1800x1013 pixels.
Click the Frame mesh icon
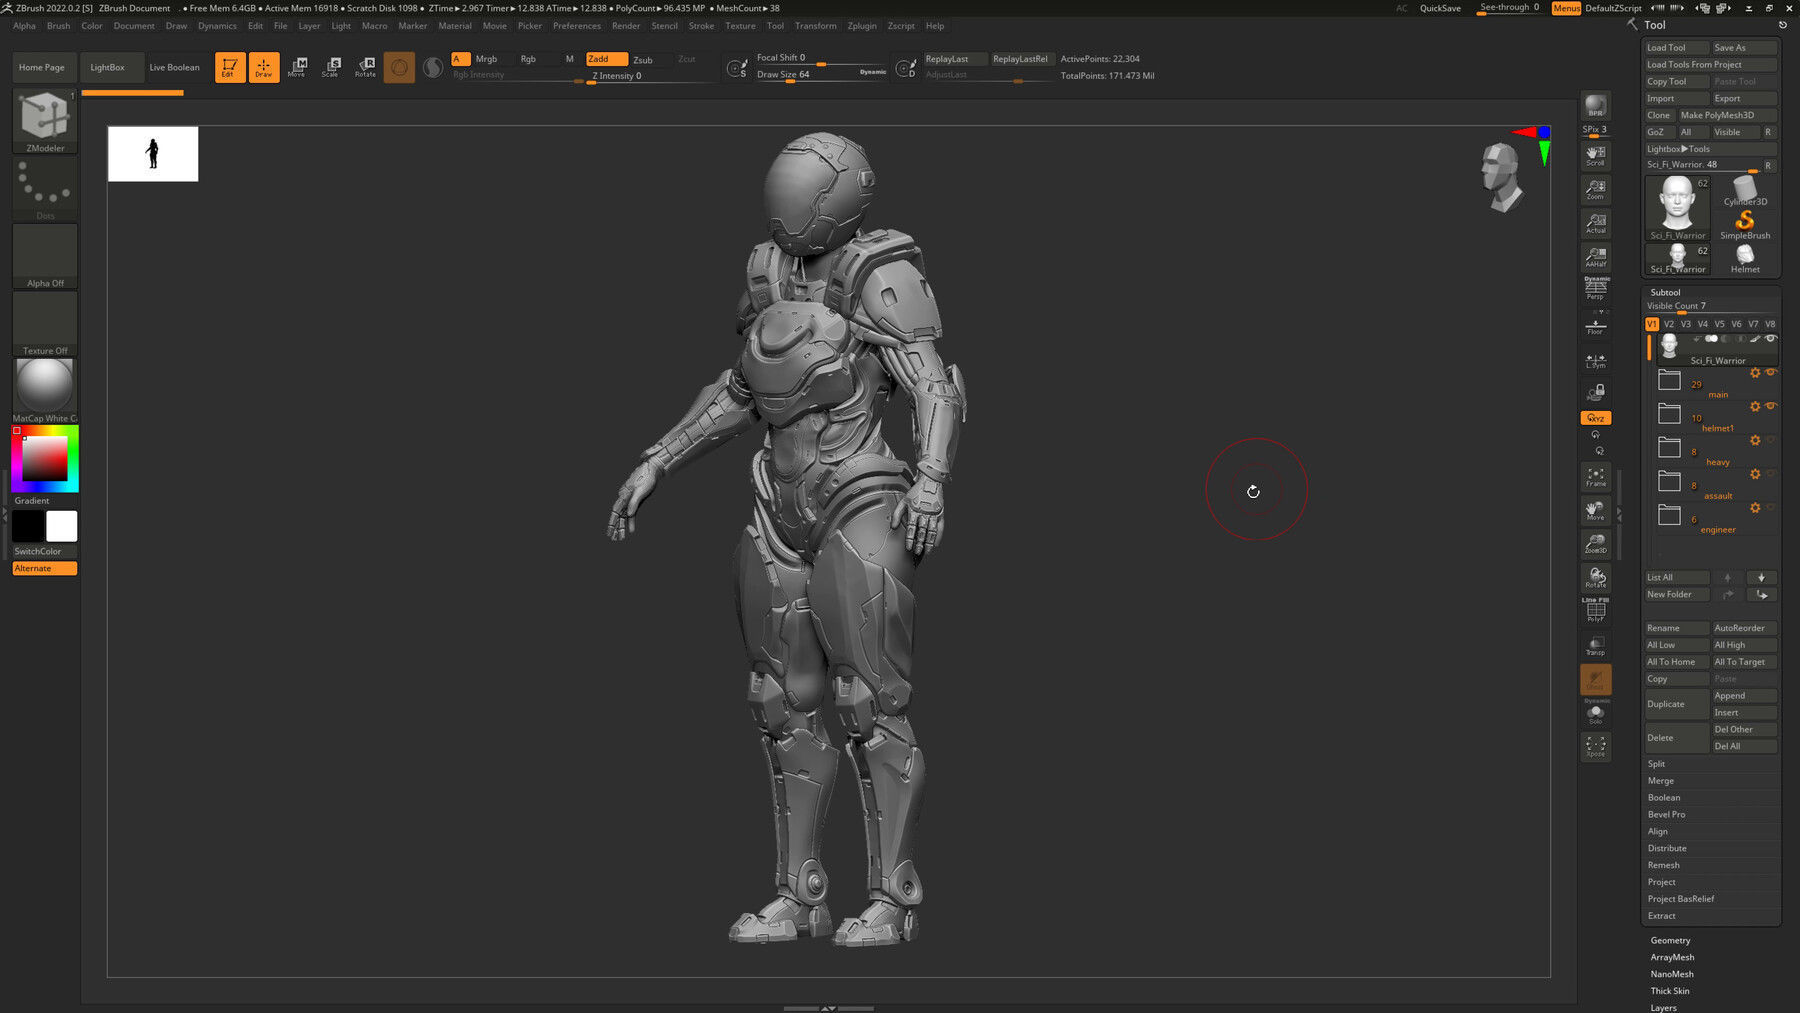point(1595,477)
